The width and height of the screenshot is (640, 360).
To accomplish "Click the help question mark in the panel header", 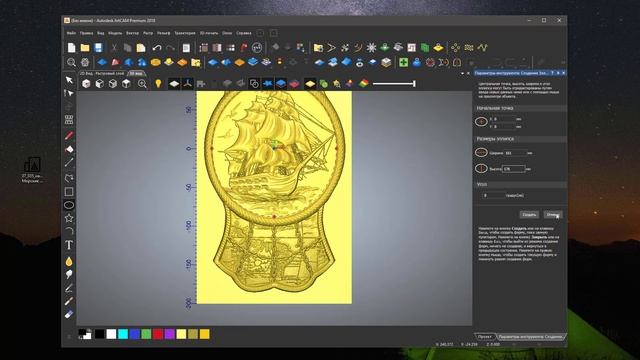I will [x=552, y=73].
